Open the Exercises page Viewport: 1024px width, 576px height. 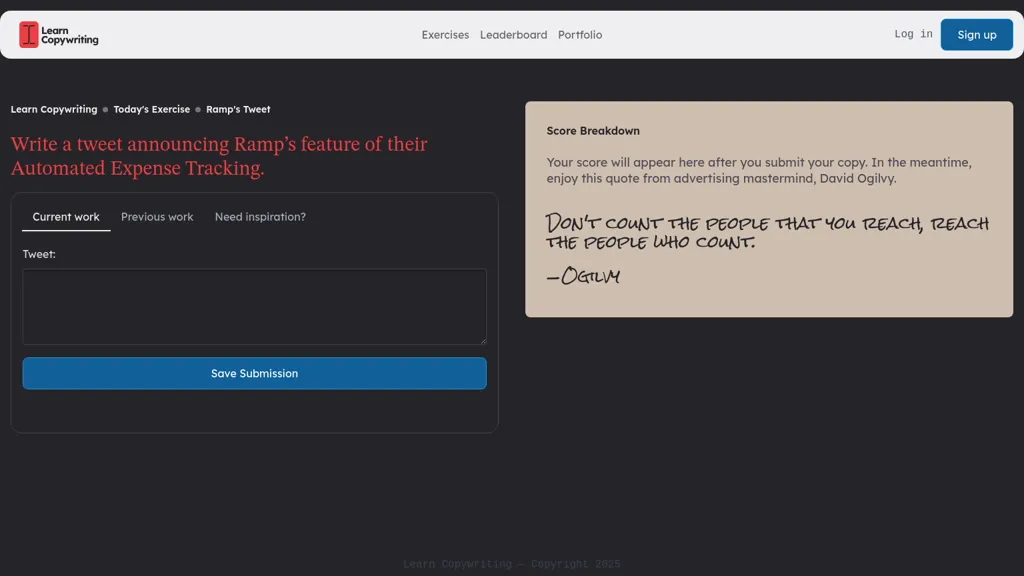point(445,34)
